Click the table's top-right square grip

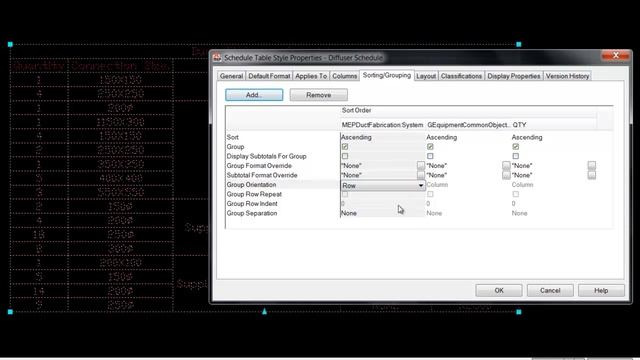[519, 44]
